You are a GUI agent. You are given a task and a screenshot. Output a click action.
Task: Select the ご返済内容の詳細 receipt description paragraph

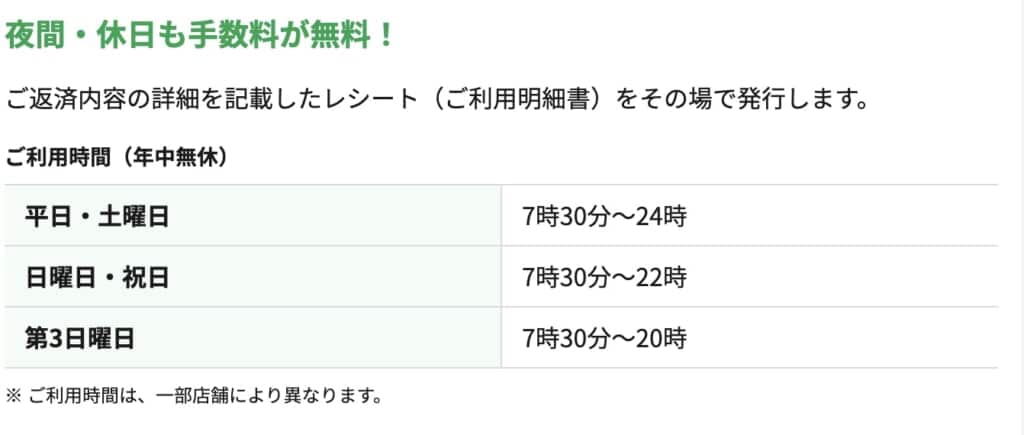click(x=438, y=101)
